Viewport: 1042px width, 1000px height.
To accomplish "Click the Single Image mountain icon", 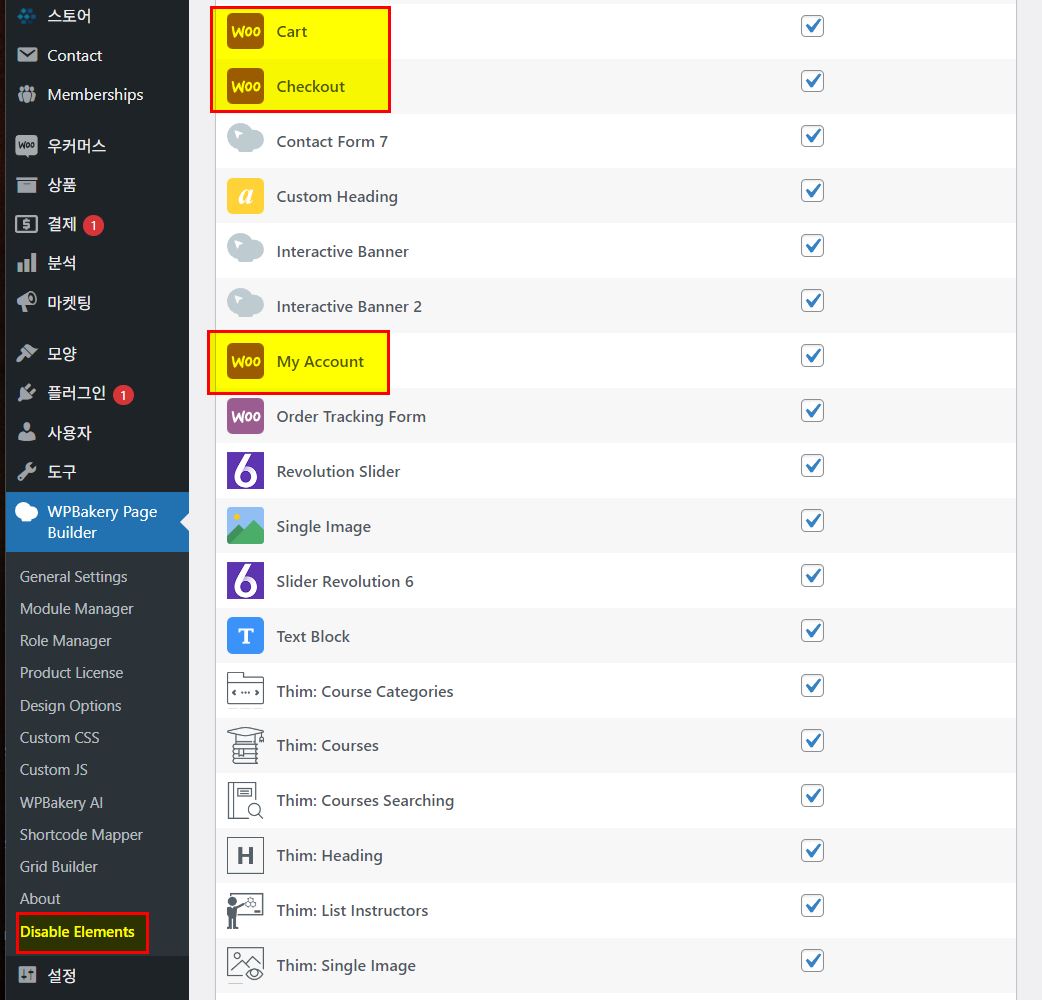I will tap(245, 526).
